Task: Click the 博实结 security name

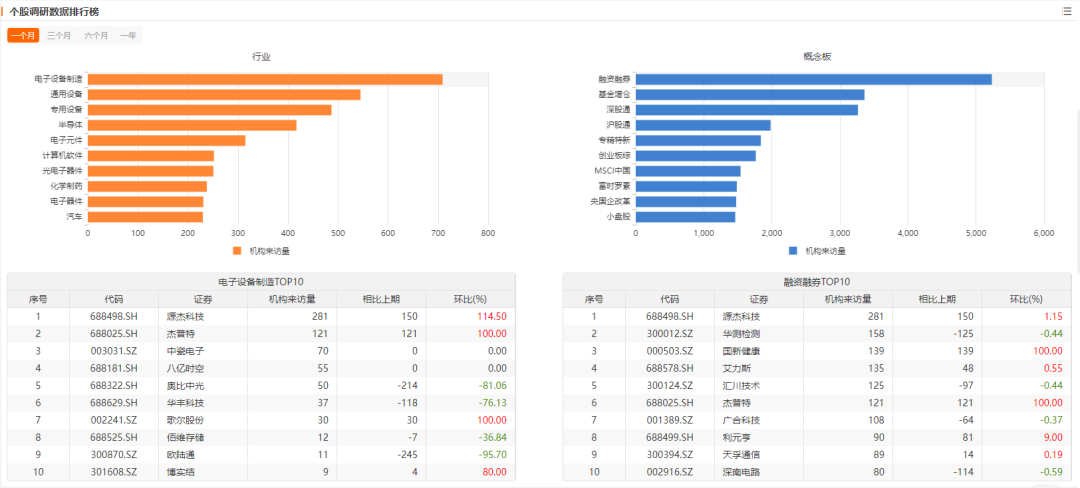Action: (x=180, y=471)
